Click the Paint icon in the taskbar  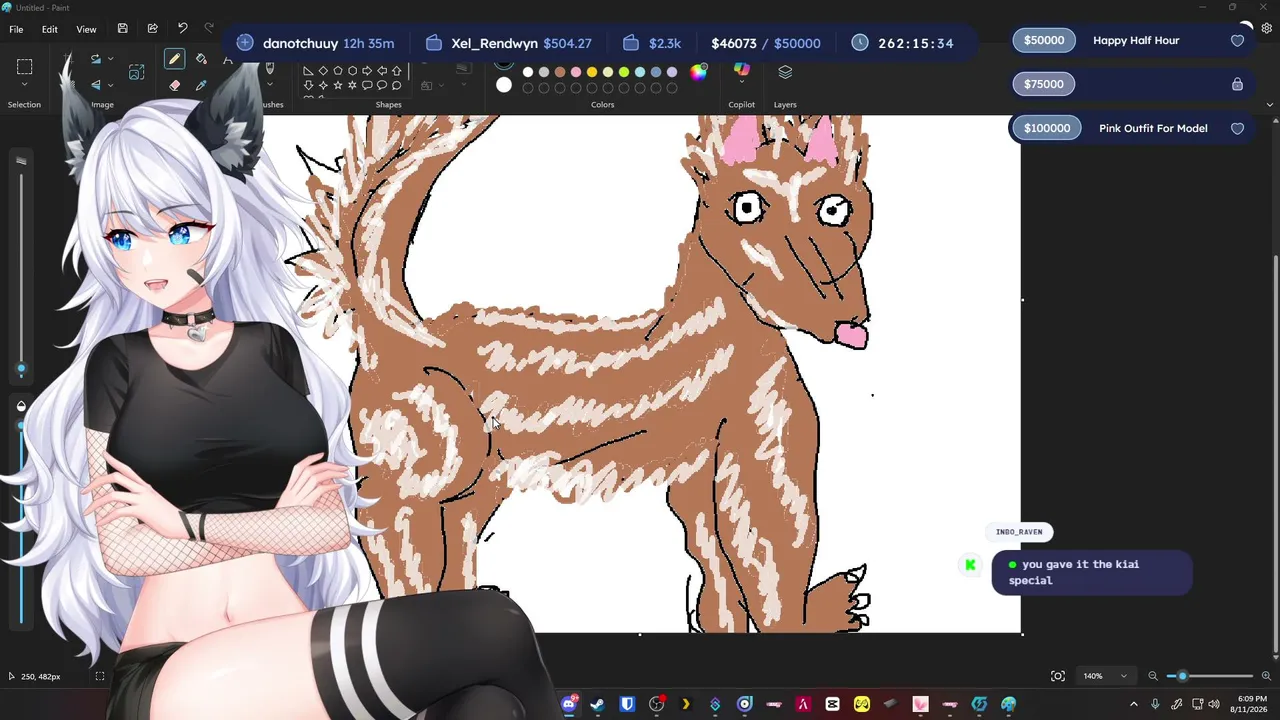coord(1008,704)
